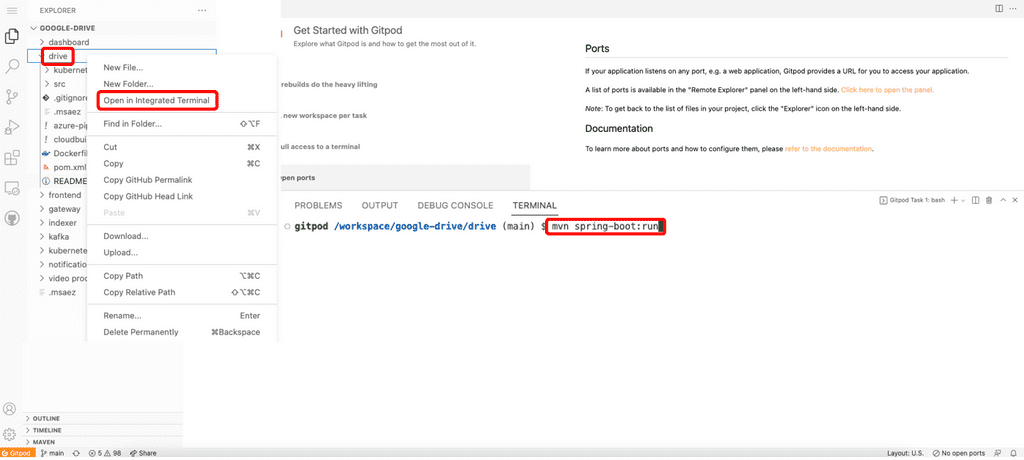1024x460 pixels.
Task: Maximize the terminal panel with the chevron
Action: (1003, 201)
